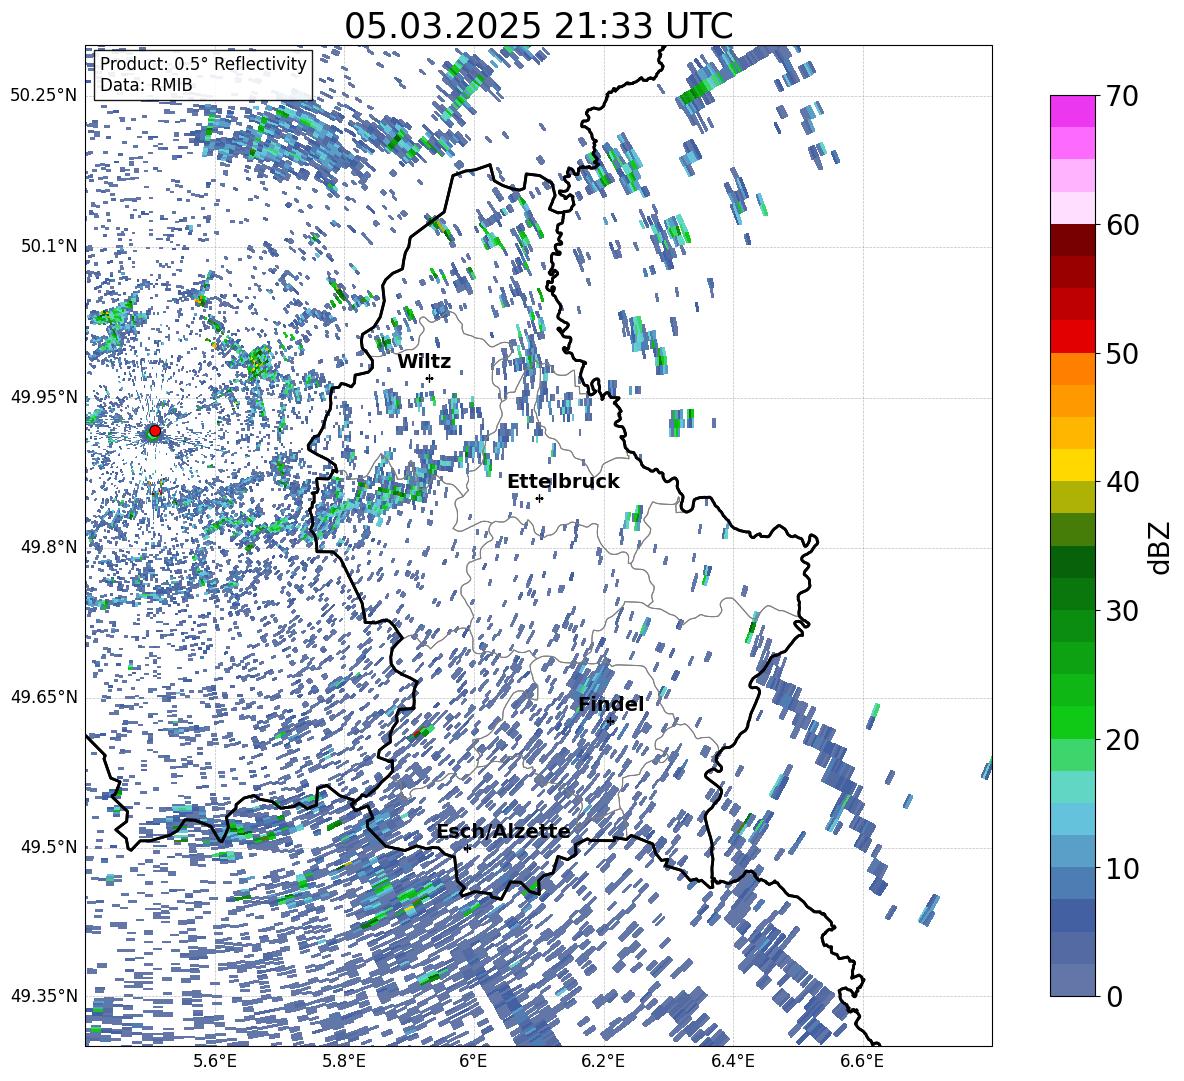Click the 50.25°N latitude label
This screenshot has width=1184, height=1081.
pos(44,96)
